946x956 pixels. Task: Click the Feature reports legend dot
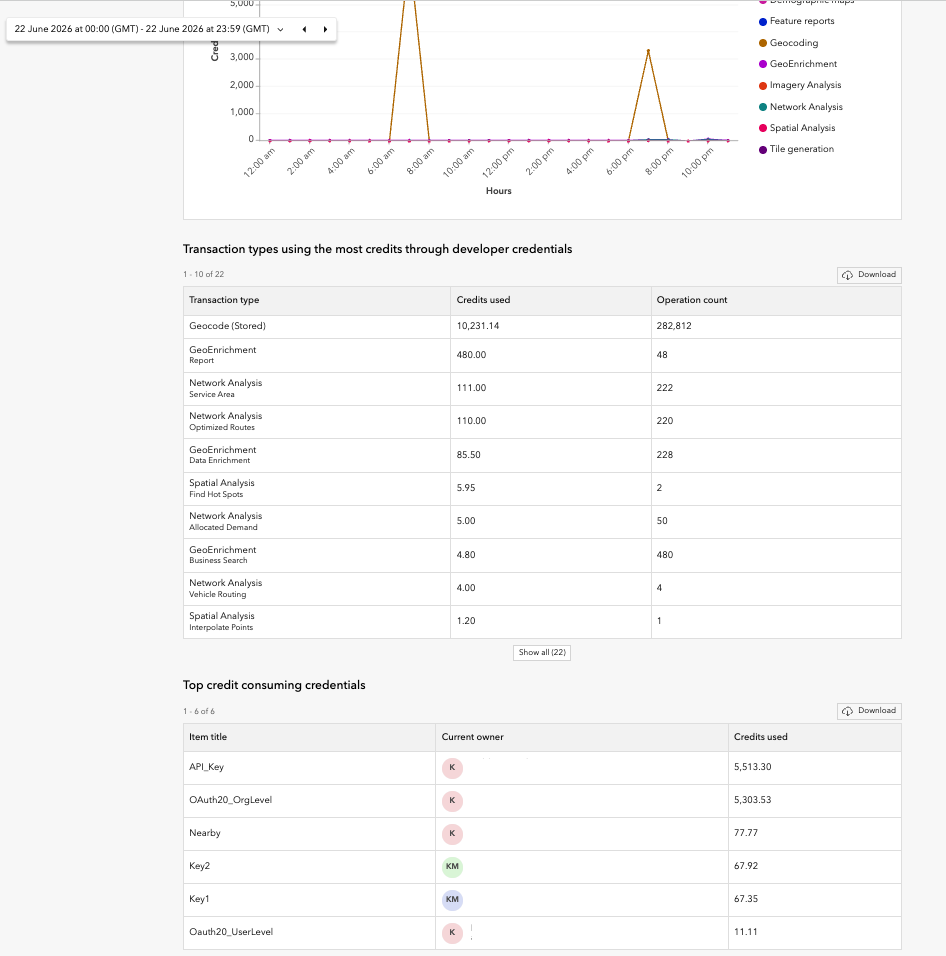click(x=763, y=22)
